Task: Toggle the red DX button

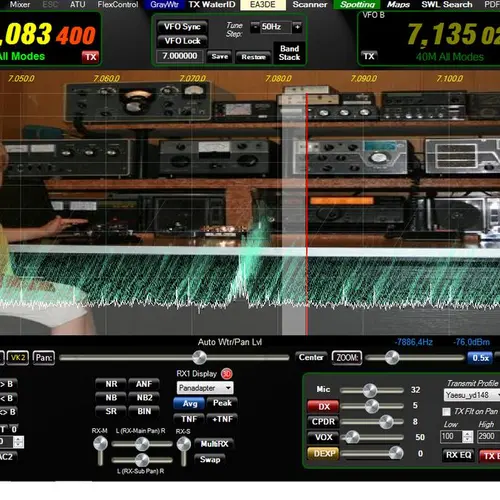Action: click(323, 406)
